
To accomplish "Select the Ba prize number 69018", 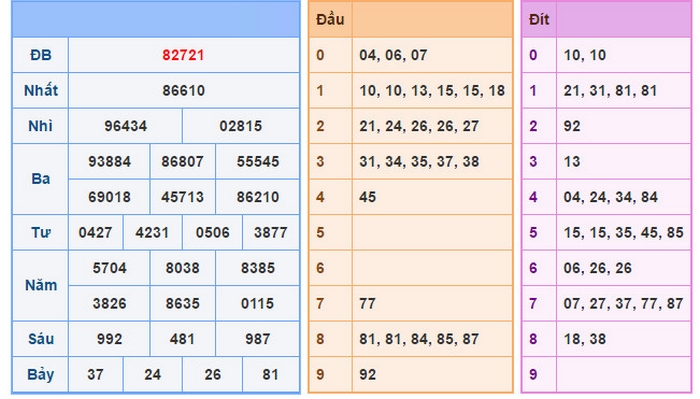I will (x=109, y=197).
